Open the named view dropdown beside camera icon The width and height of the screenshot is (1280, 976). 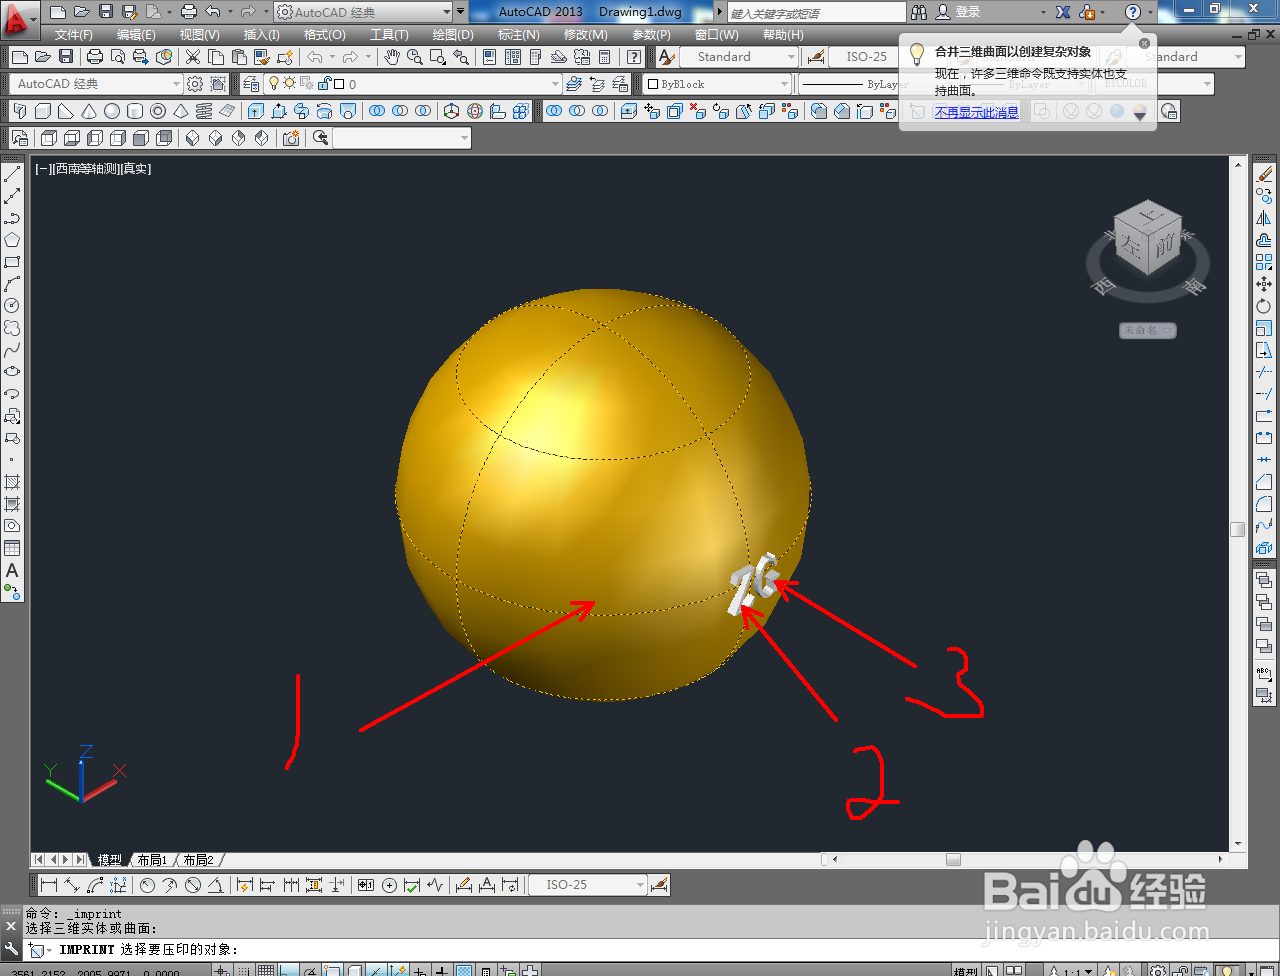[402, 138]
